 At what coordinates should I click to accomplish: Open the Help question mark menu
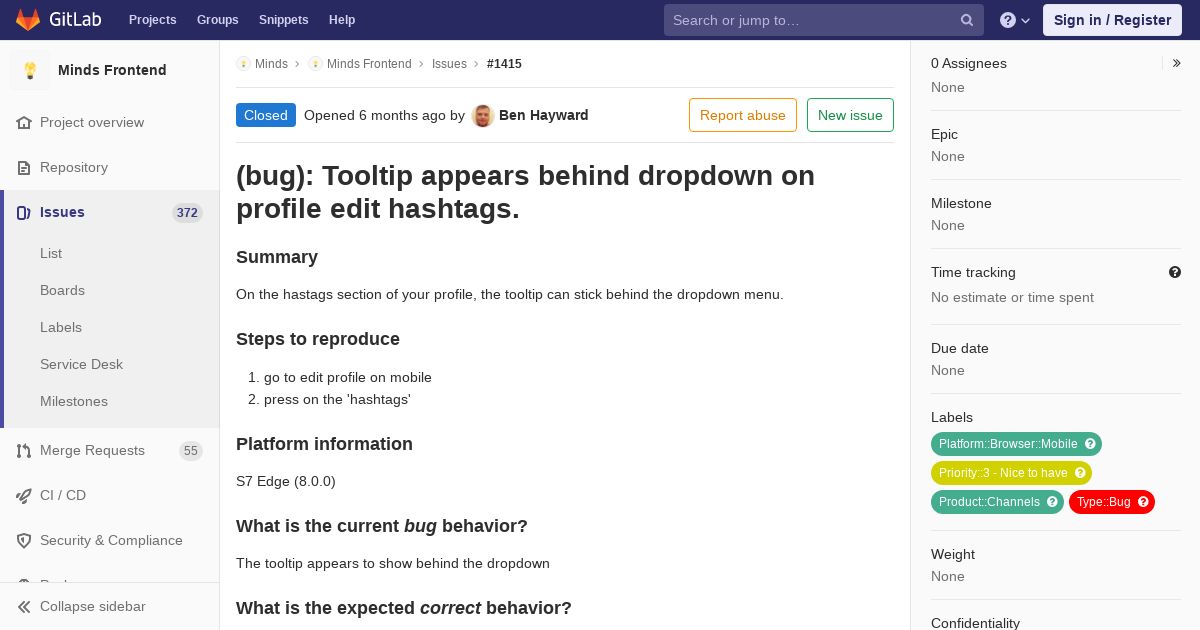point(1015,20)
